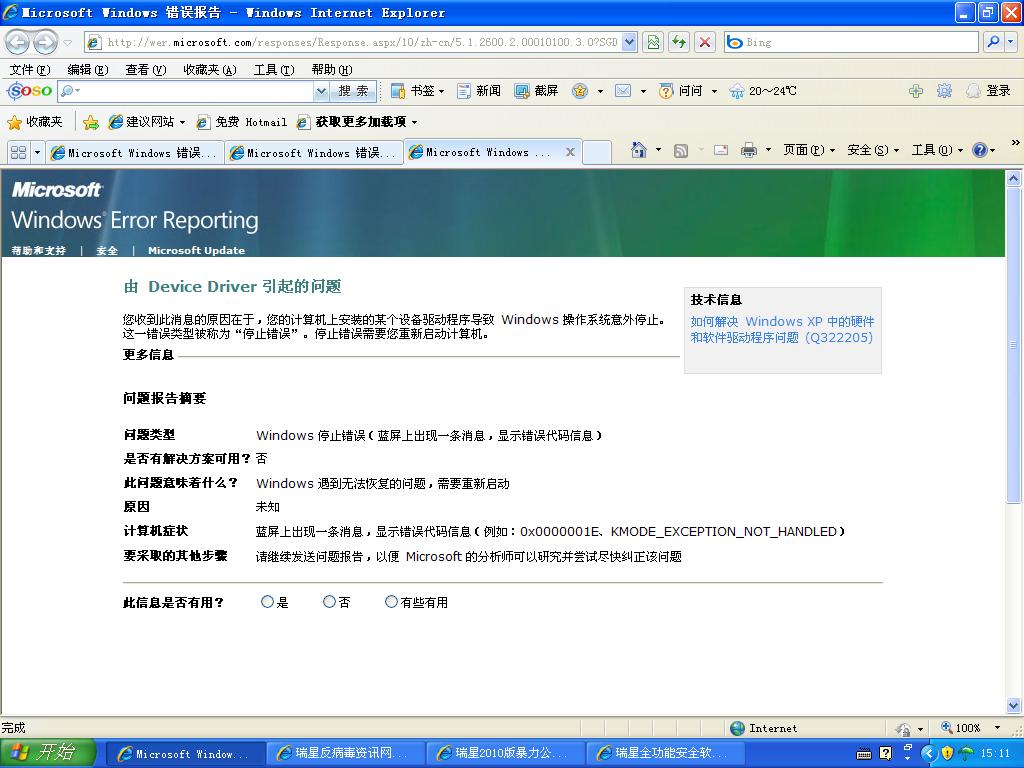The height and width of the screenshot is (768, 1024).
Task: Stop loading with the red X button
Action: pyautogui.click(x=705, y=42)
